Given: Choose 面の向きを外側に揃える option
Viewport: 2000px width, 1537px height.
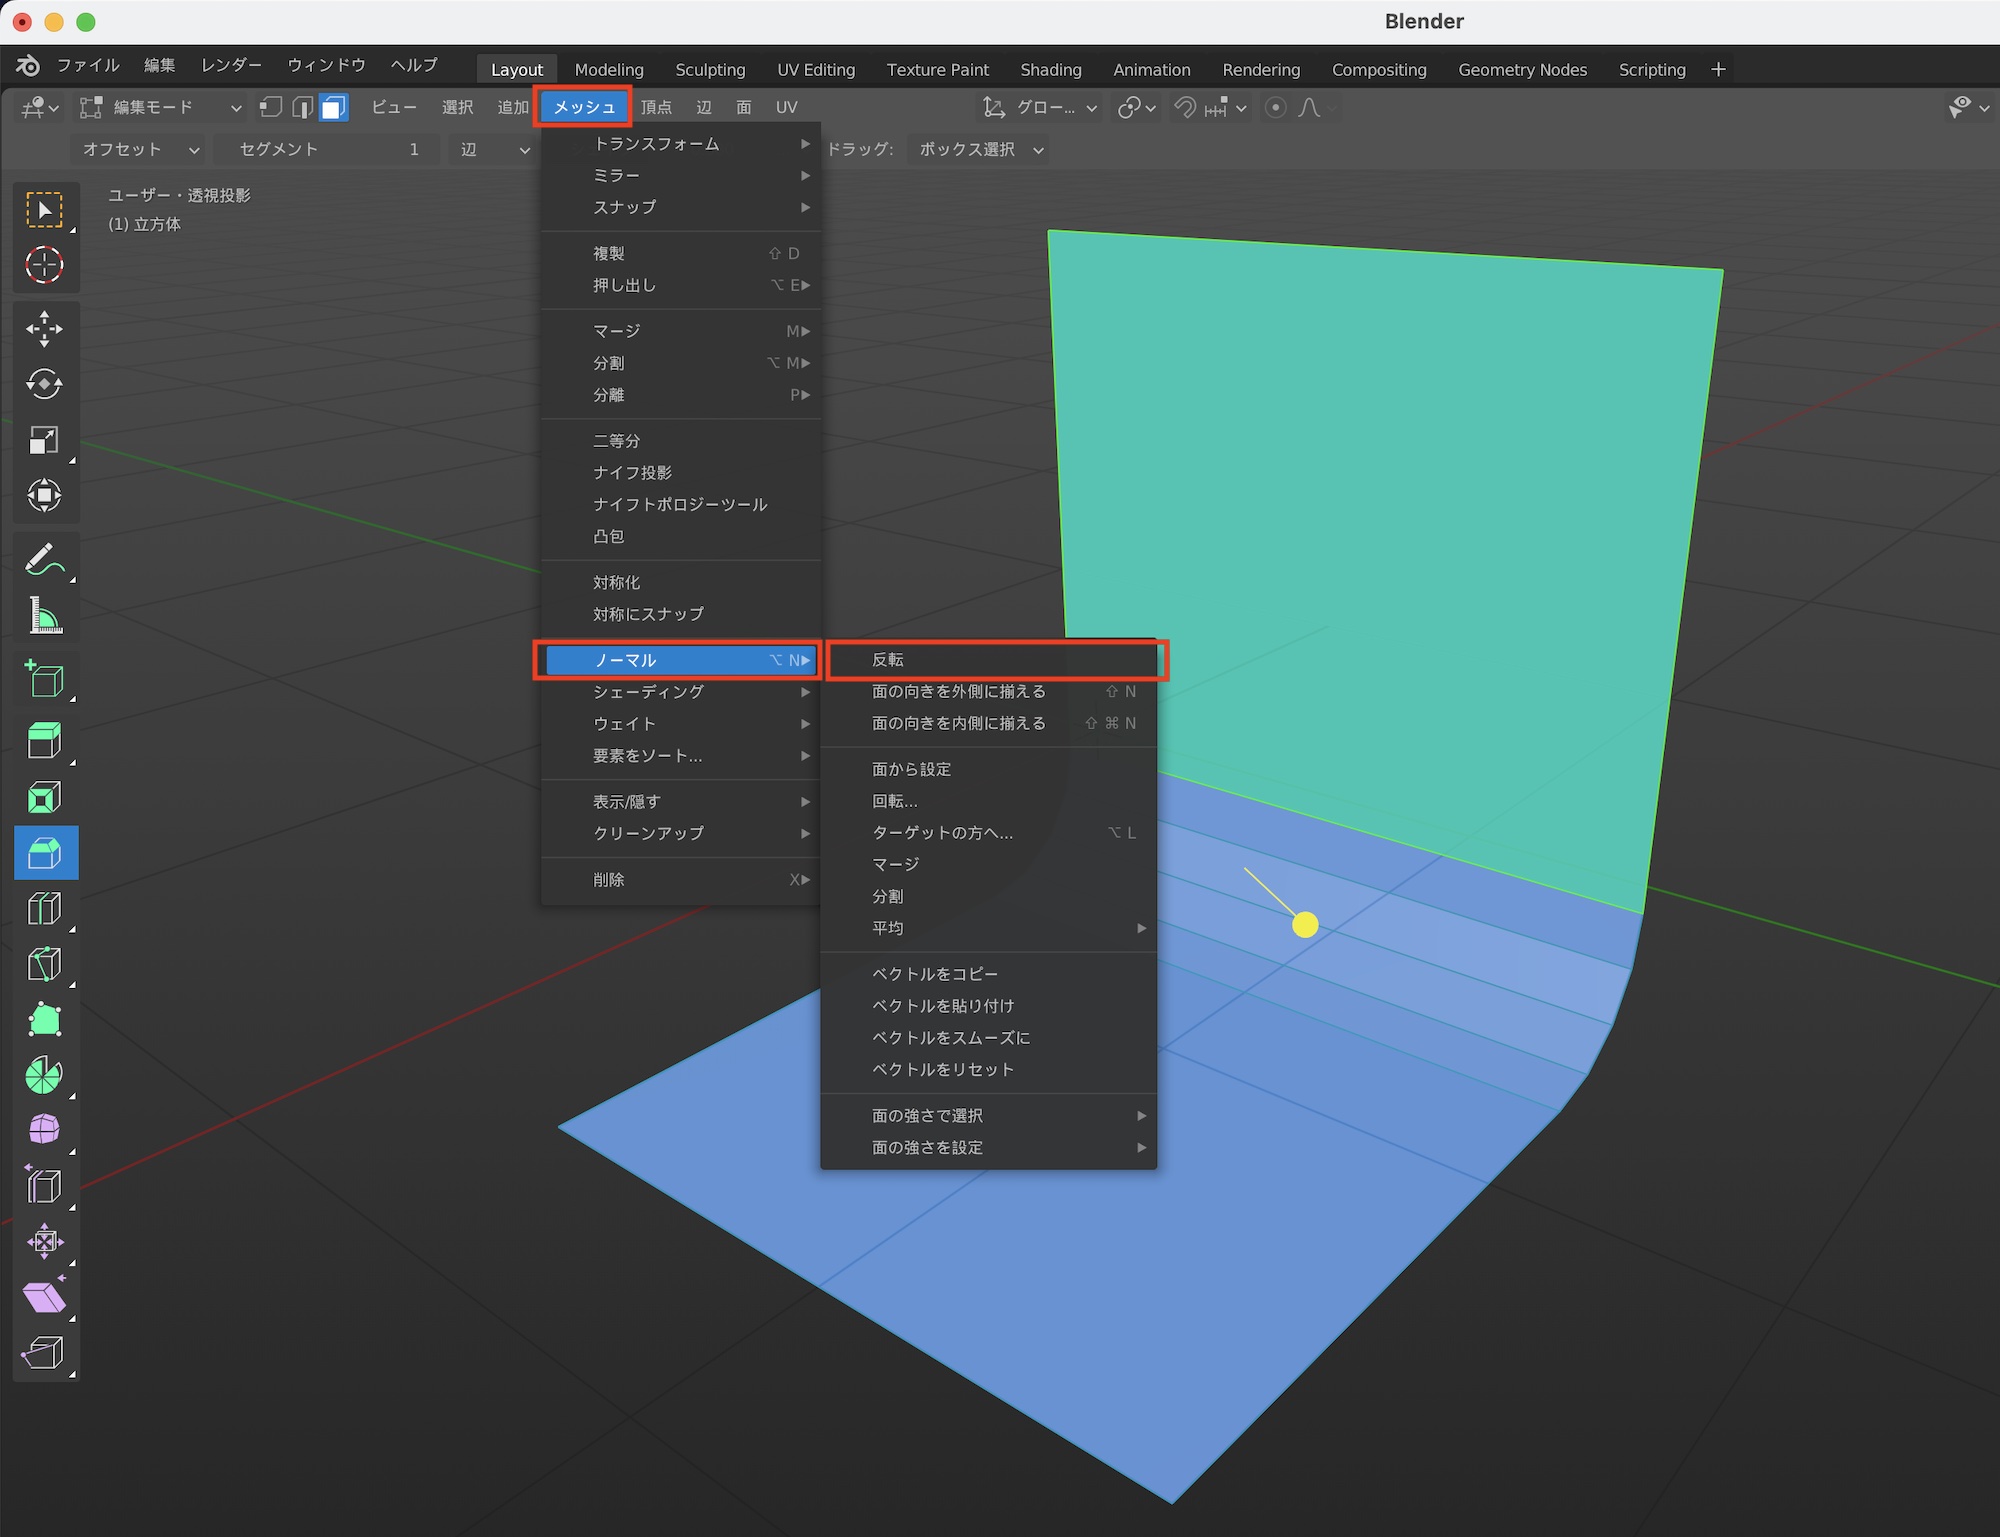Looking at the screenshot, I should (x=958, y=692).
